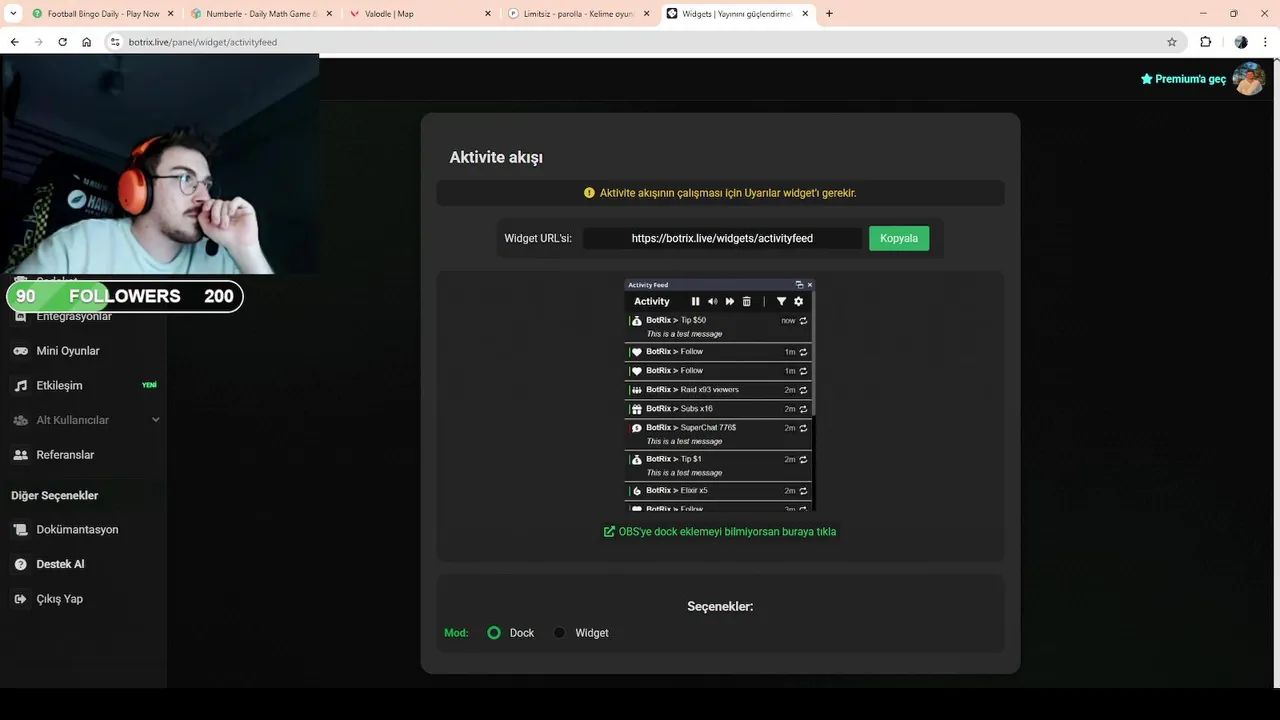
Task: Click the Referanslar people icon
Action: (x=20, y=455)
